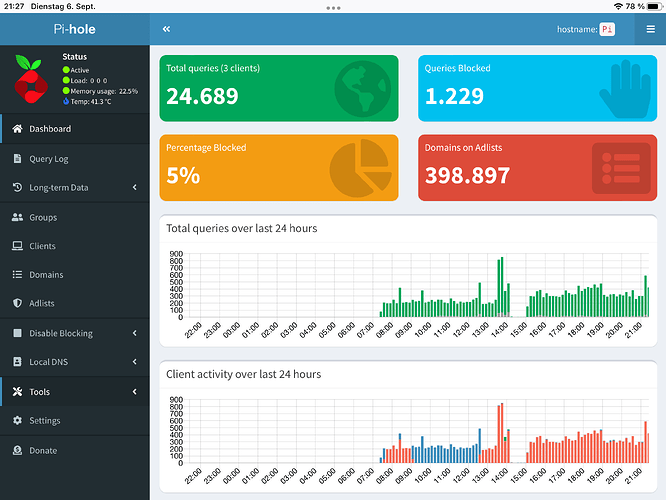The height and width of the screenshot is (500, 666).
Task: Click the Pi-hole title link
Action: coord(75,29)
